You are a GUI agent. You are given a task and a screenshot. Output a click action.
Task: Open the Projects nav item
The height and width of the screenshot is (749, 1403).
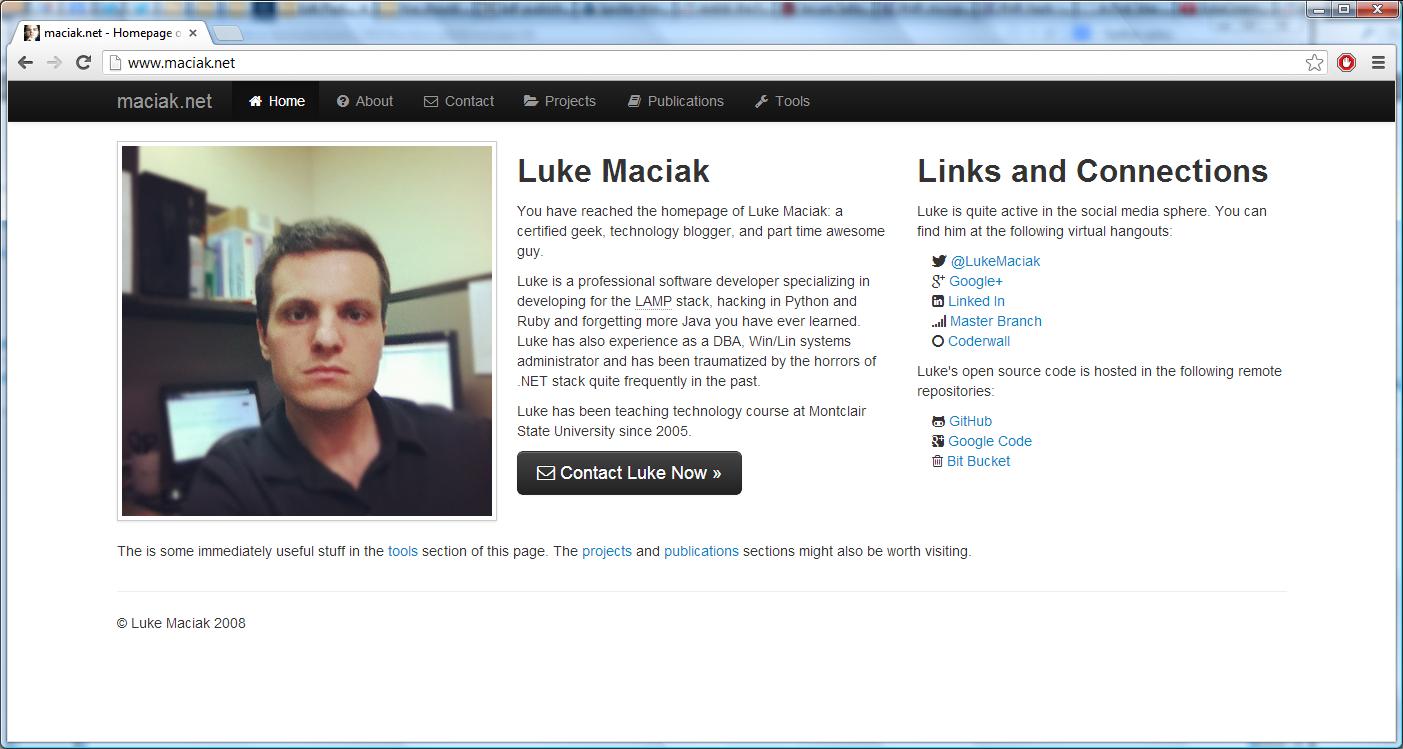tap(560, 101)
